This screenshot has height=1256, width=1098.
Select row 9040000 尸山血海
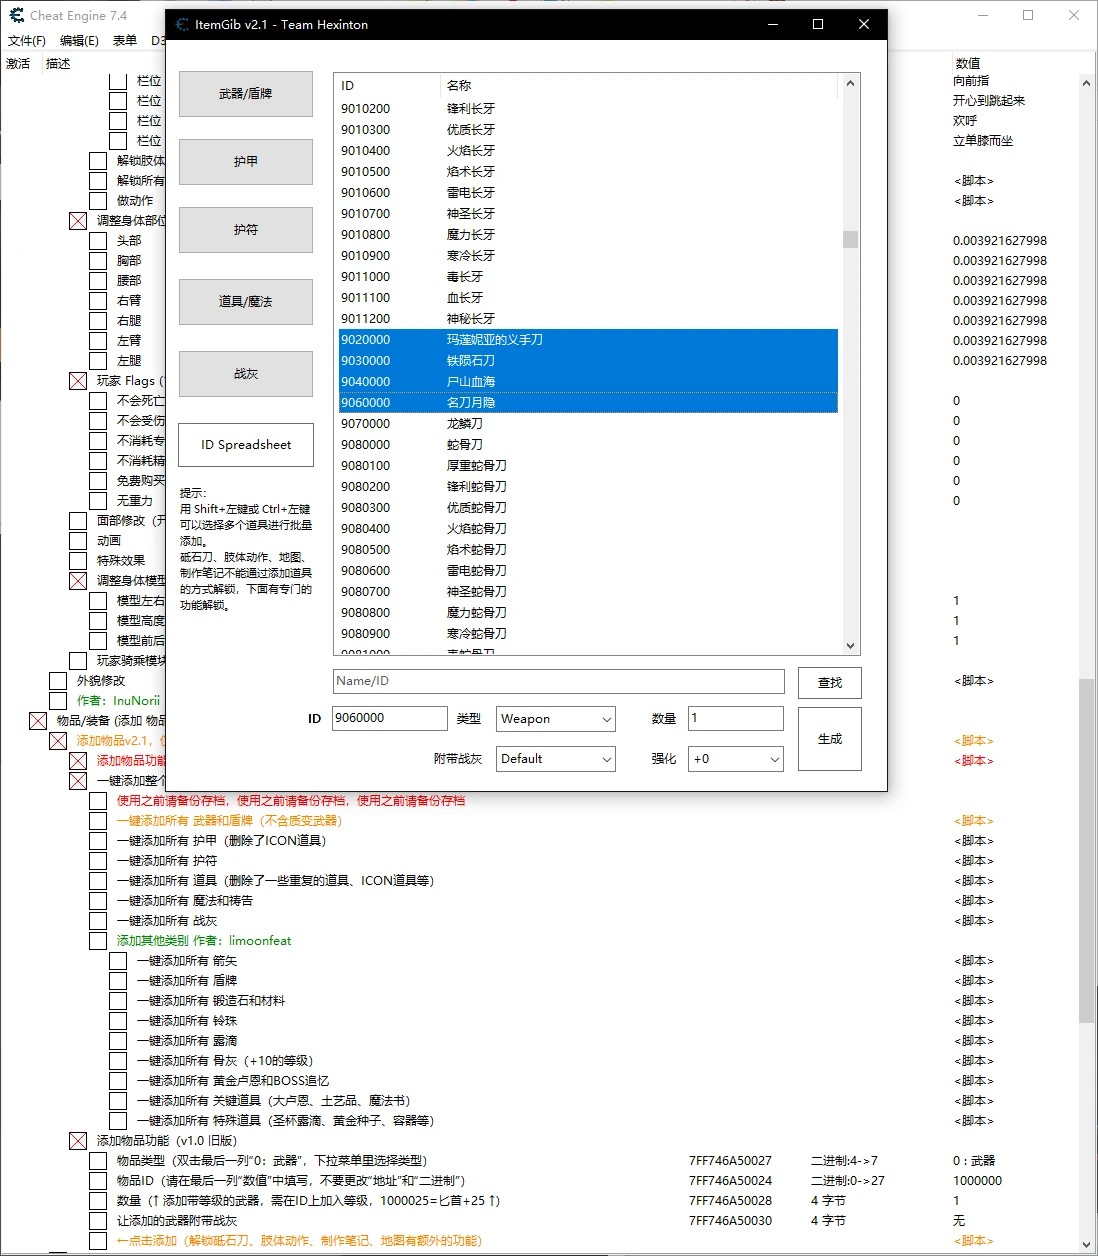coord(588,382)
